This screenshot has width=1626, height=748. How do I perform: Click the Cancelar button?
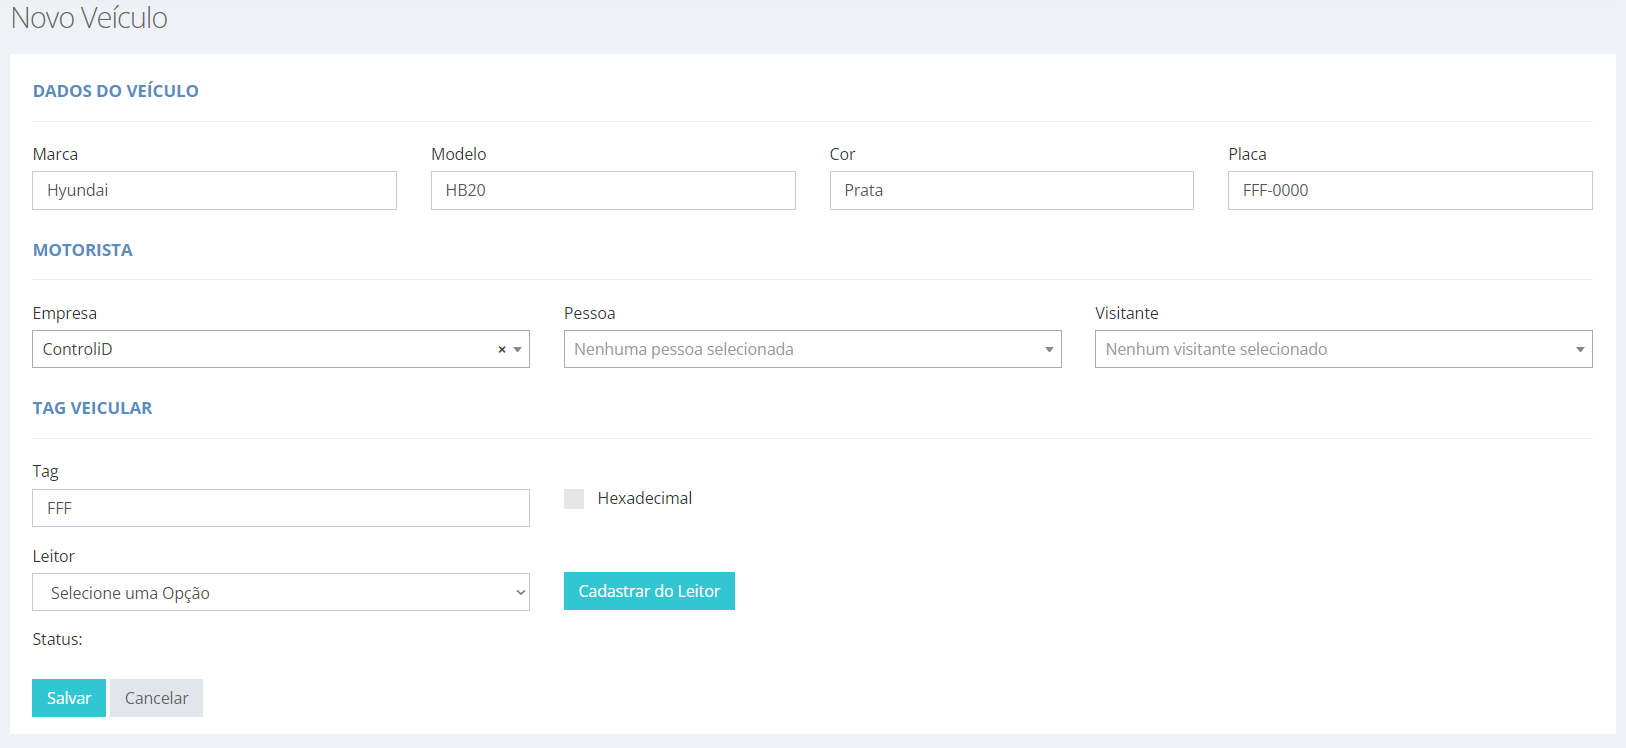click(156, 698)
